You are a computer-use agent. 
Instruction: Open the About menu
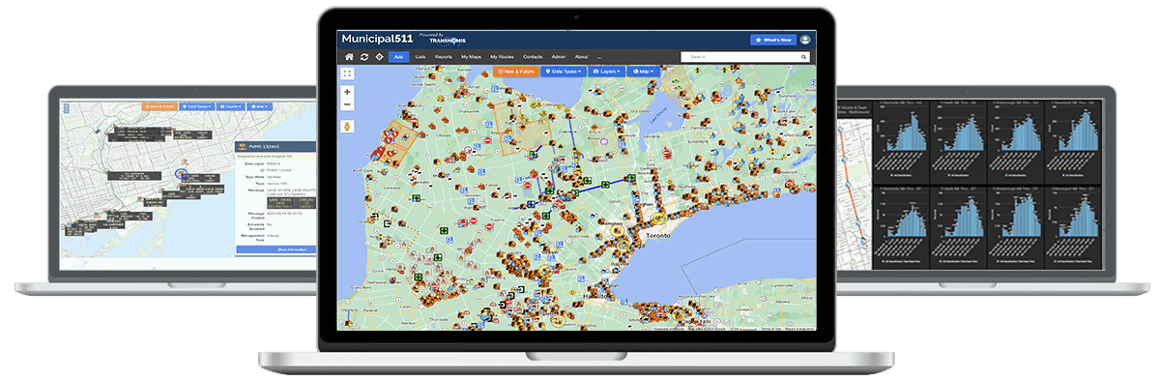coord(581,57)
